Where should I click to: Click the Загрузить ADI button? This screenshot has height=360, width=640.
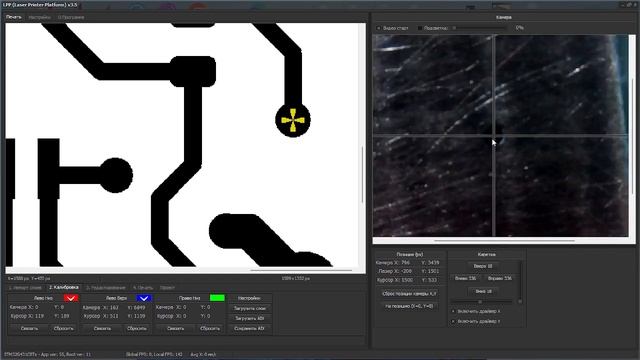[250, 318]
